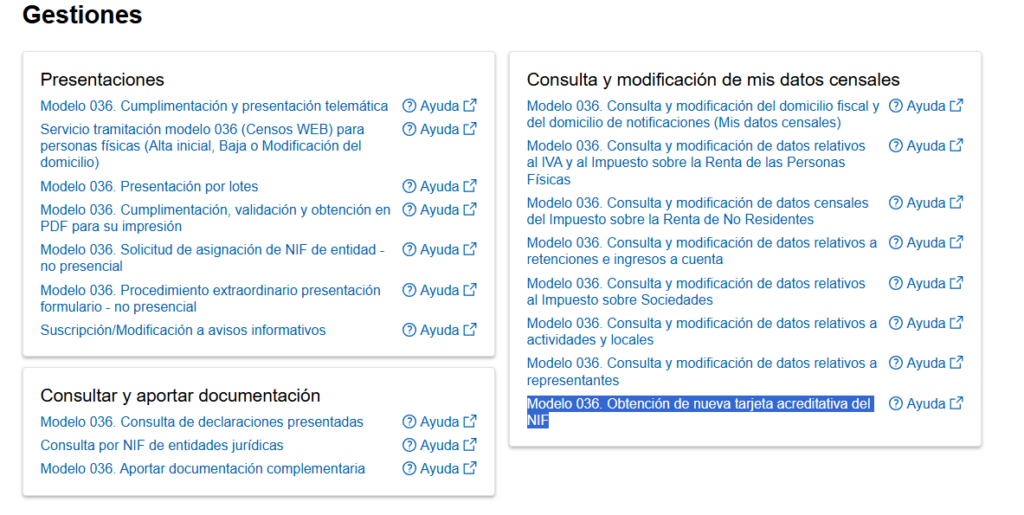Click external-link icon next to Consulta por NIF Ayuda
Viewport: 1024px width, 515px height.
[470, 445]
